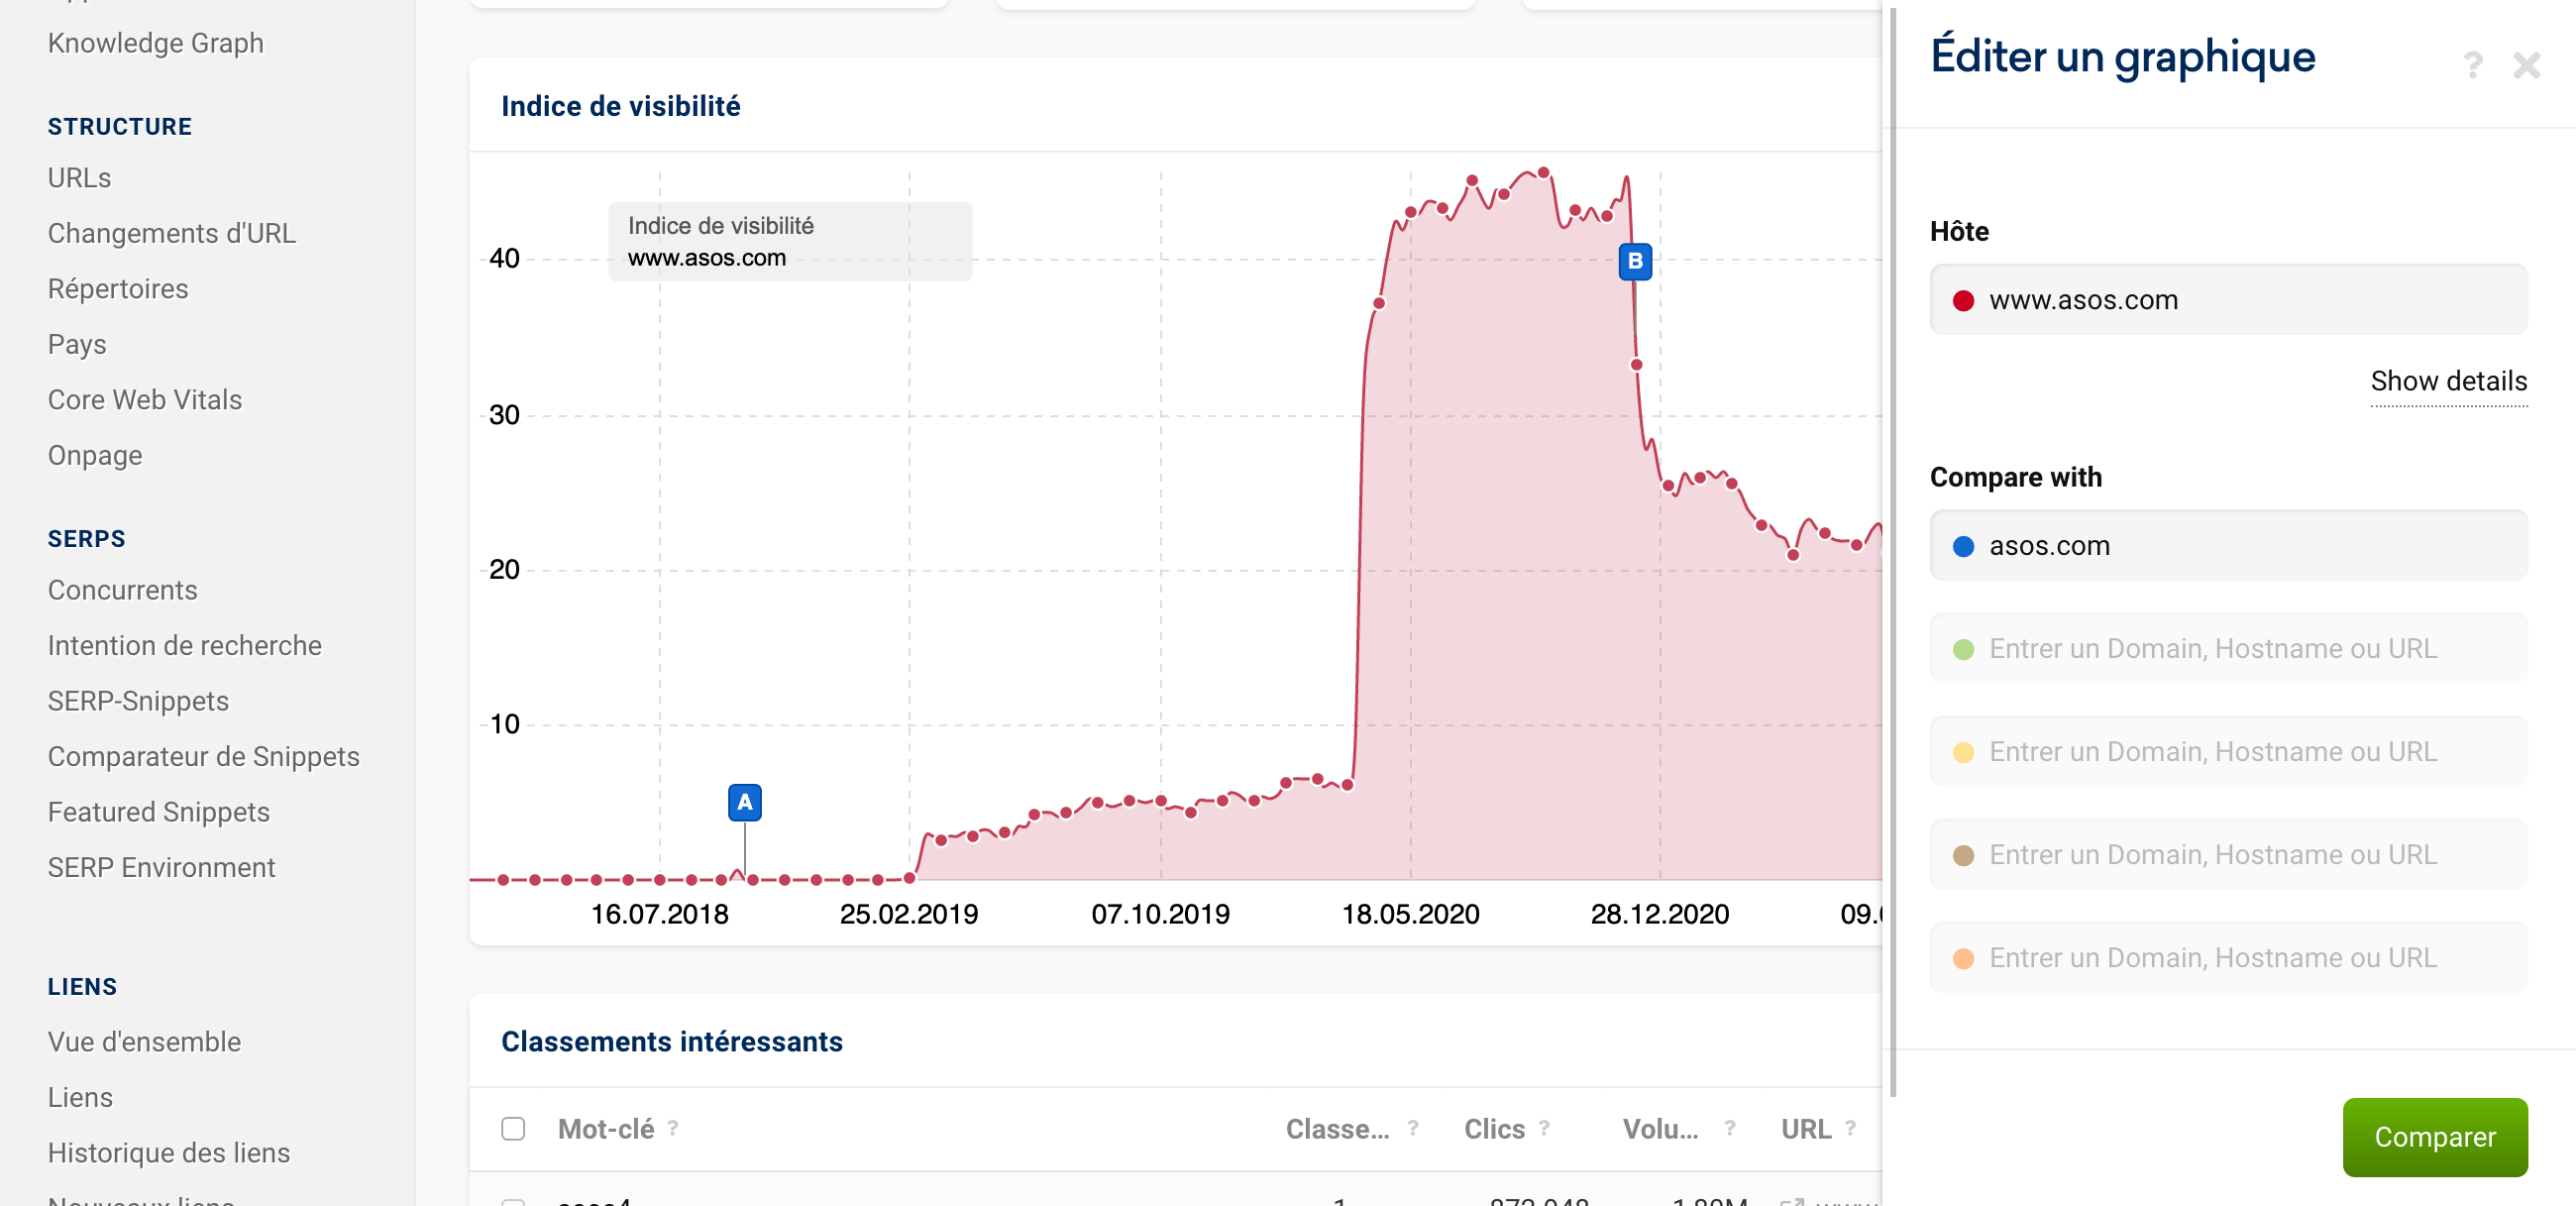Screen dimensions: 2576x1206
Task: Click the peak data point on visibility chart
Action: 1544,173
